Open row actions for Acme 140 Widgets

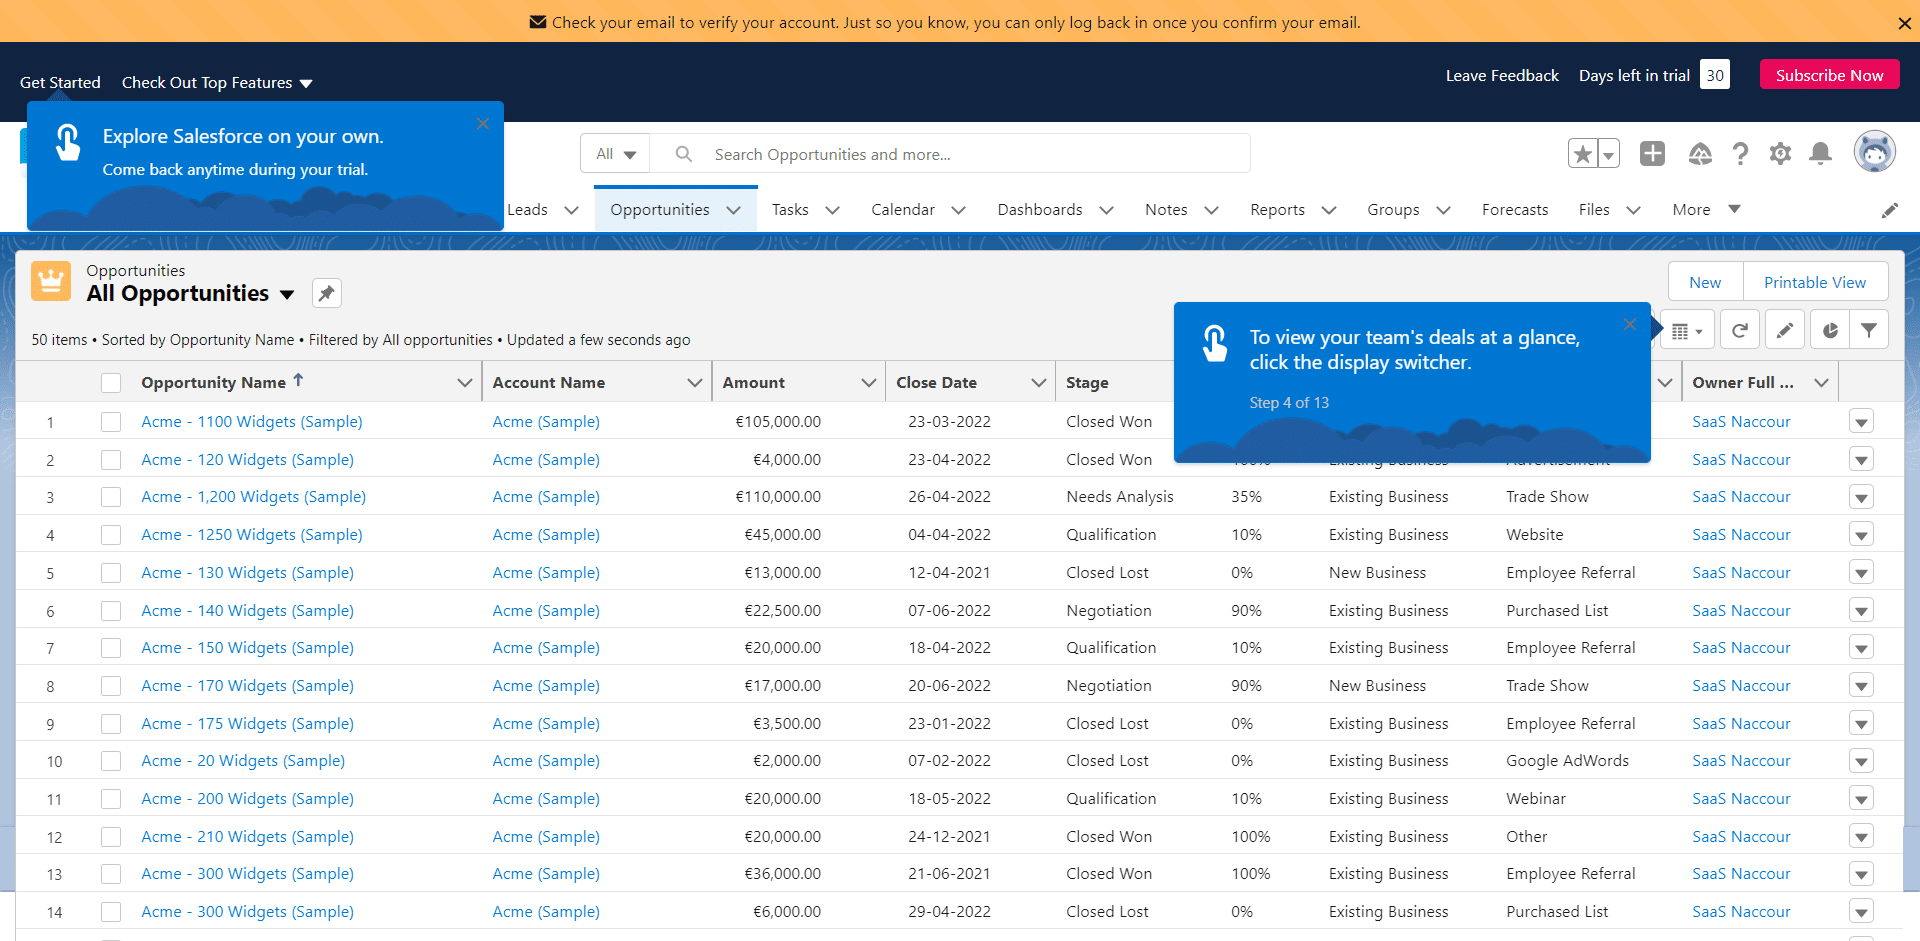point(1861,611)
